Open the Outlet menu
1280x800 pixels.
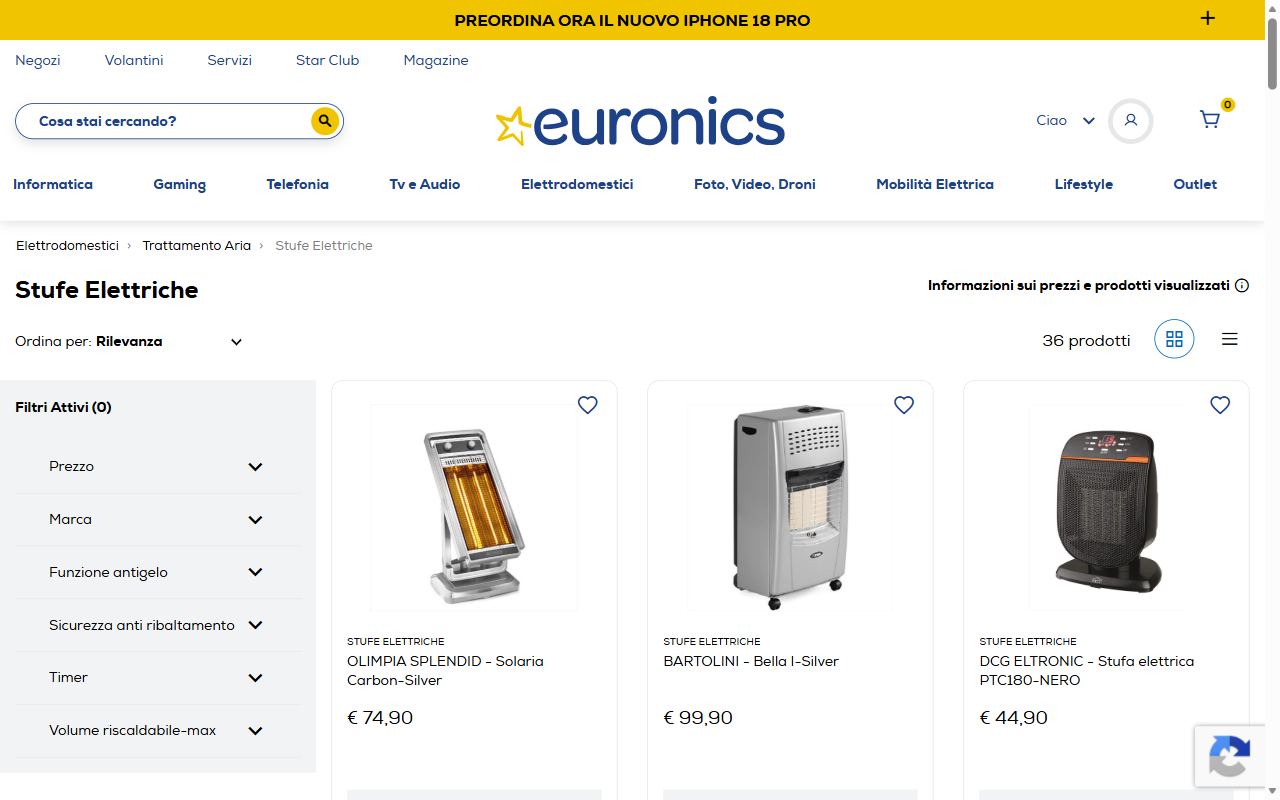[1195, 184]
